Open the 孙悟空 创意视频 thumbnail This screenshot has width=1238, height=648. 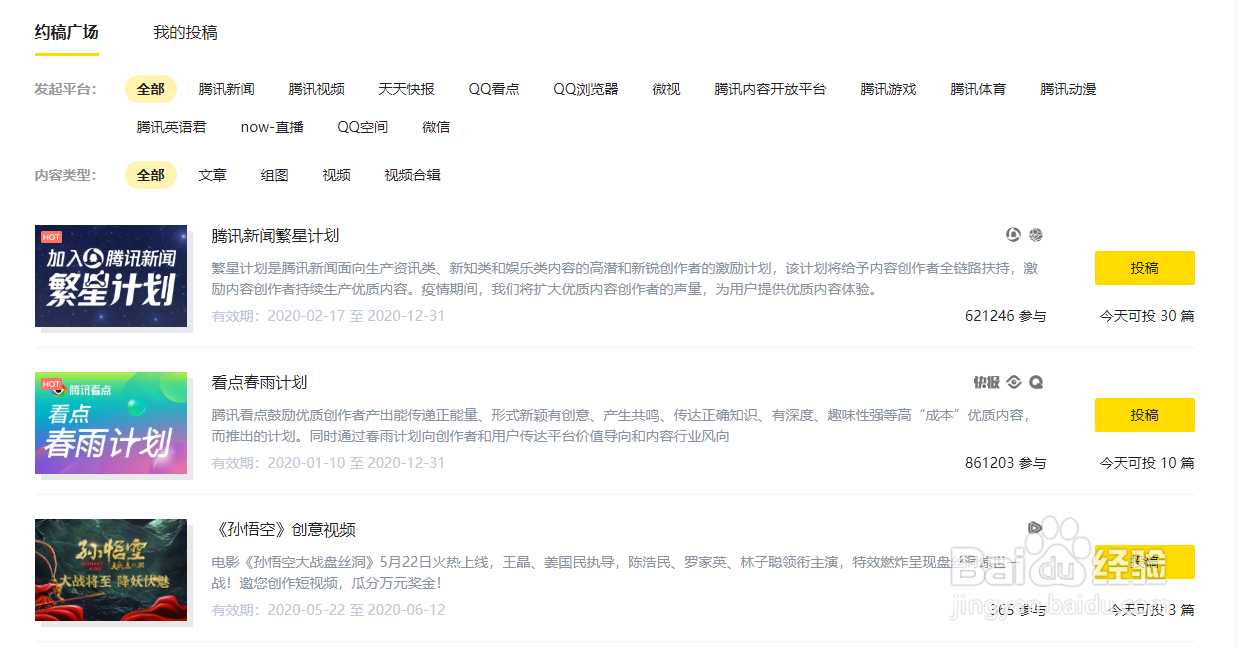point(111,570)
